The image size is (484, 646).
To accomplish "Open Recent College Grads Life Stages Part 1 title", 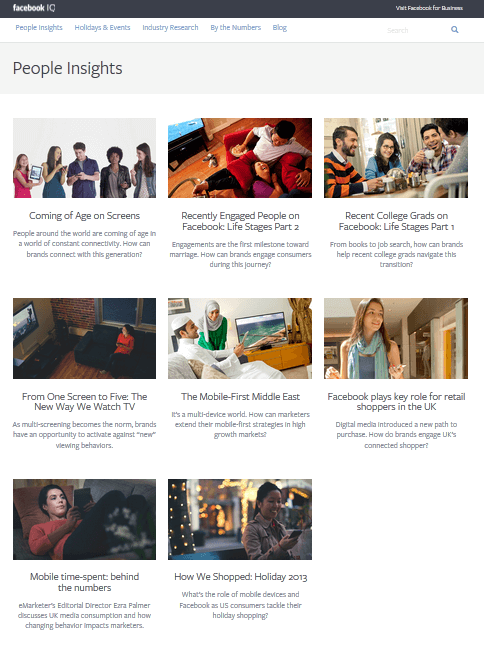I will 396,221.
